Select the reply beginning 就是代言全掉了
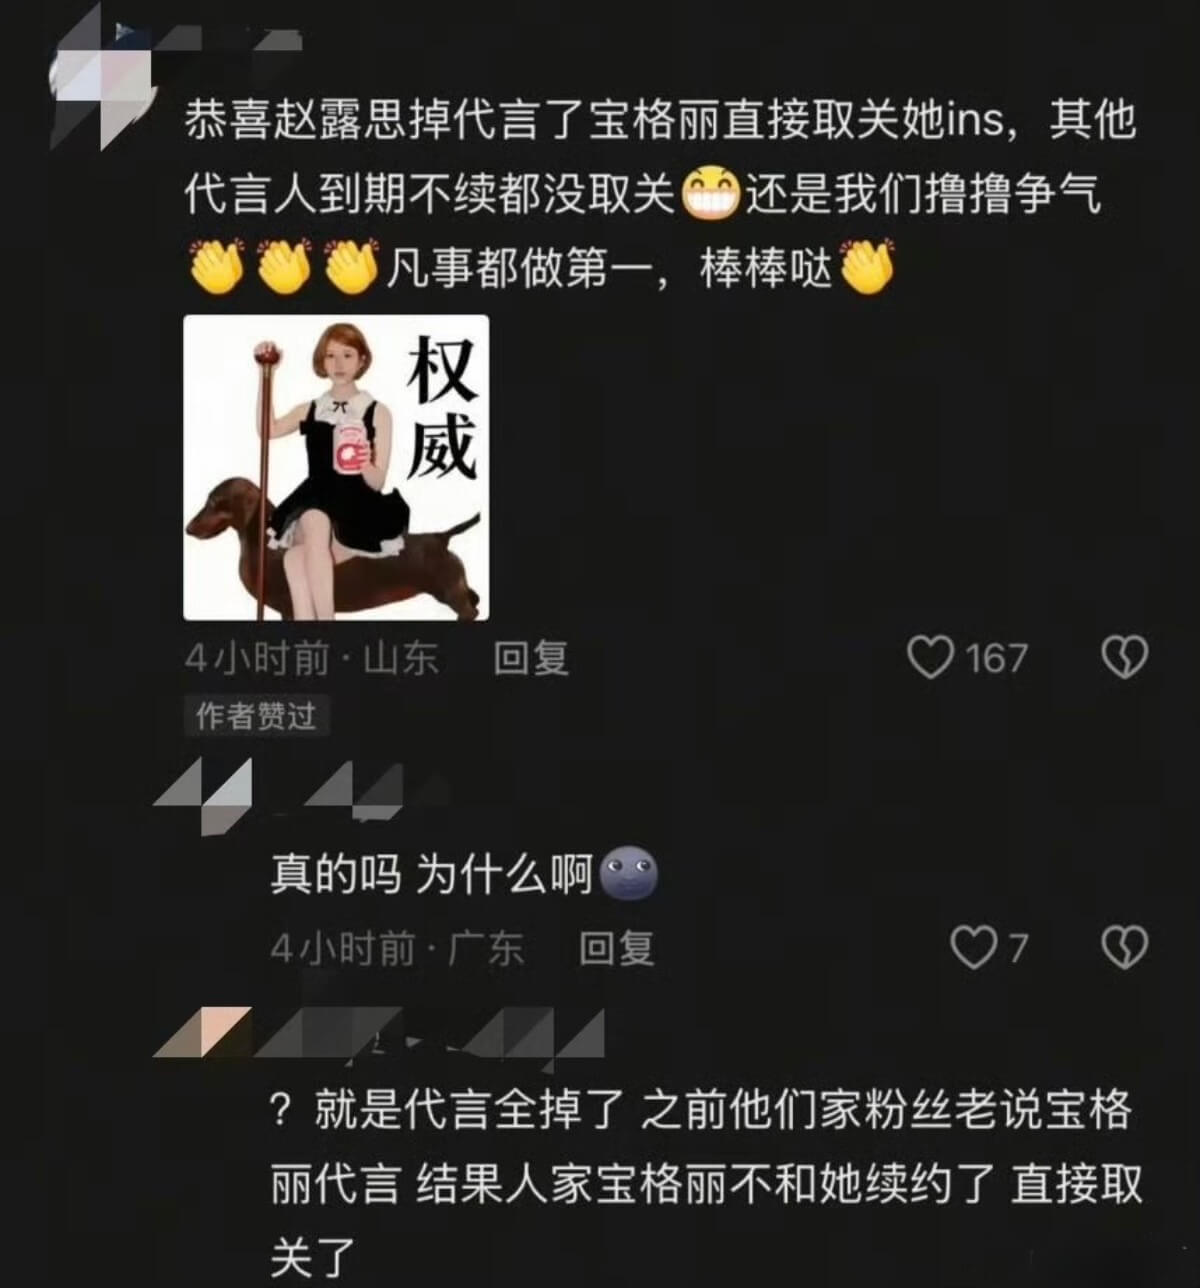 [705, 1183]
